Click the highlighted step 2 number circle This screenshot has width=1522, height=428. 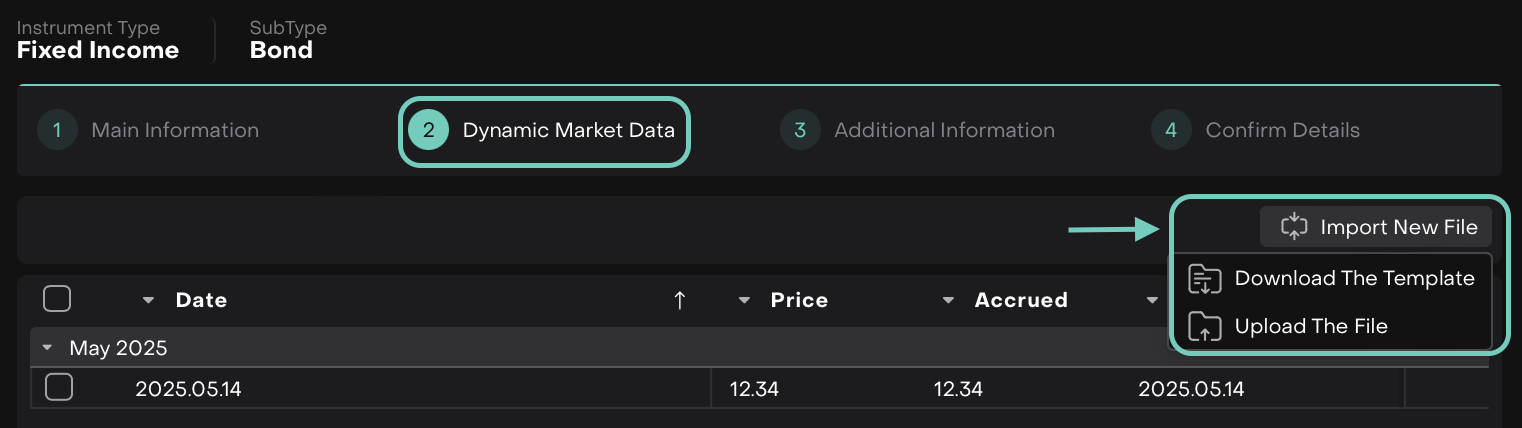click(x=429, y=130)
